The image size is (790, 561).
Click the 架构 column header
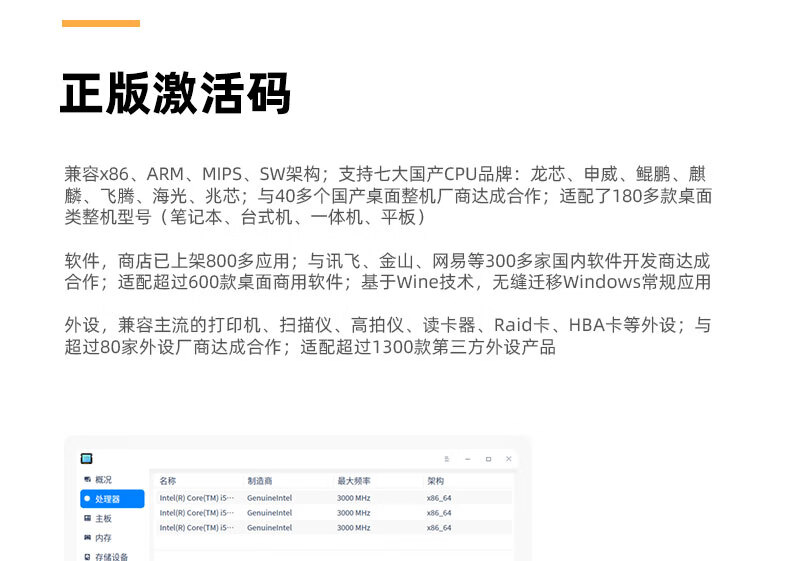pos(435,481)
